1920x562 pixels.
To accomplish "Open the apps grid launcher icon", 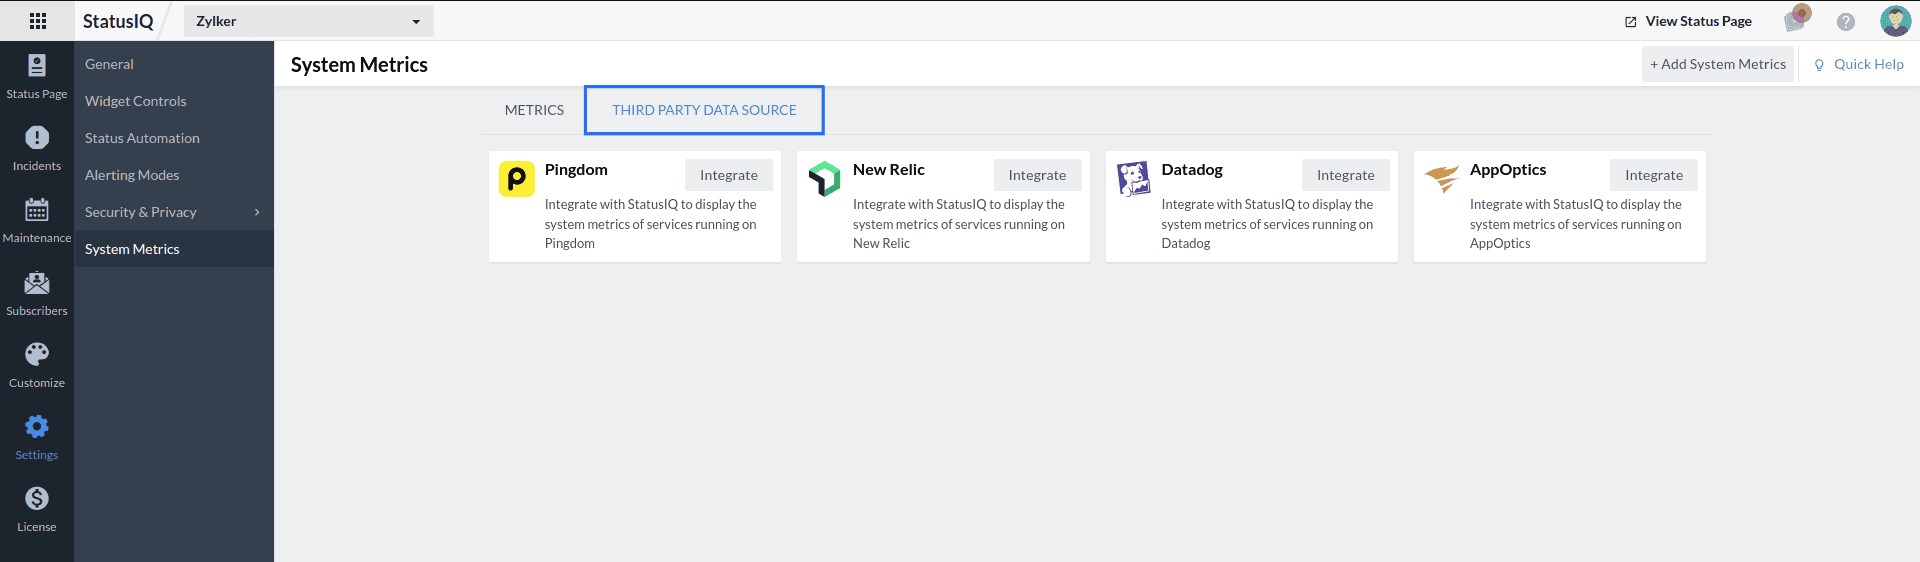I will coord(38,21).
